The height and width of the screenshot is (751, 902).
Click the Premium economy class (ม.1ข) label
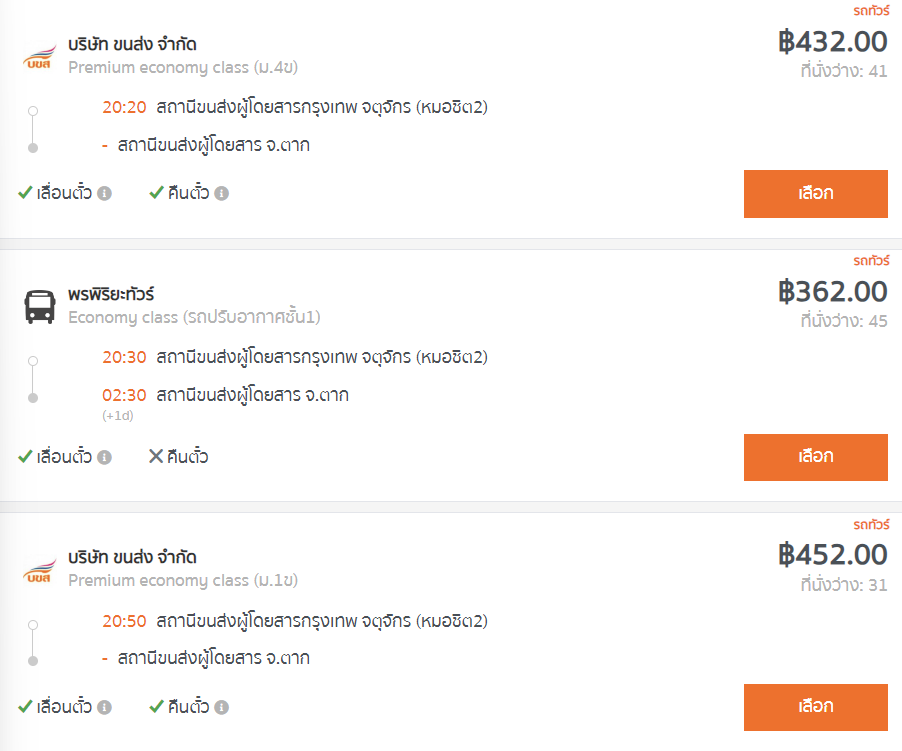183,580
